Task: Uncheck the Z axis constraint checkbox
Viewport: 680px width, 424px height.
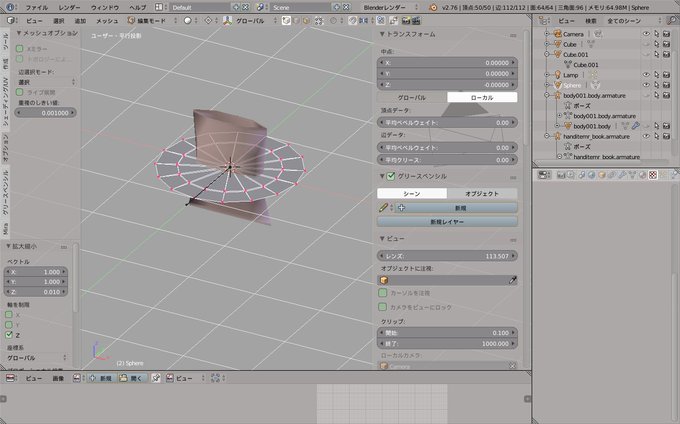Action: coord(9,335)
